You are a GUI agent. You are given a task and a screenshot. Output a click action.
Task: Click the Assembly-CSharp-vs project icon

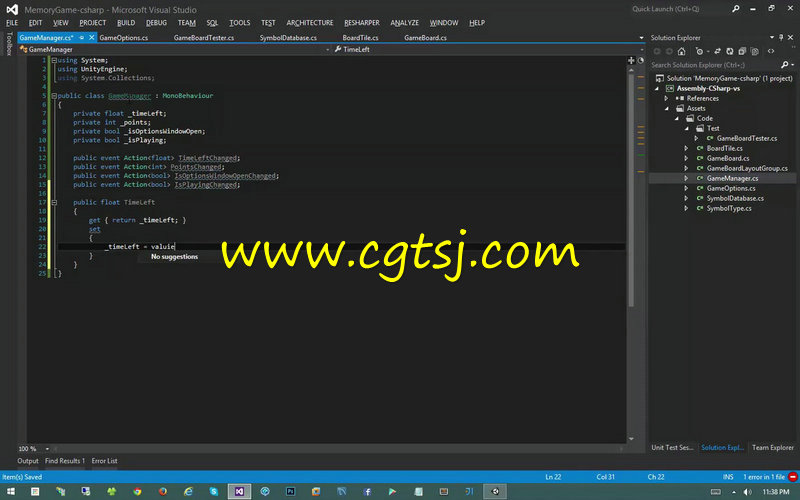[x=670, y=88]
